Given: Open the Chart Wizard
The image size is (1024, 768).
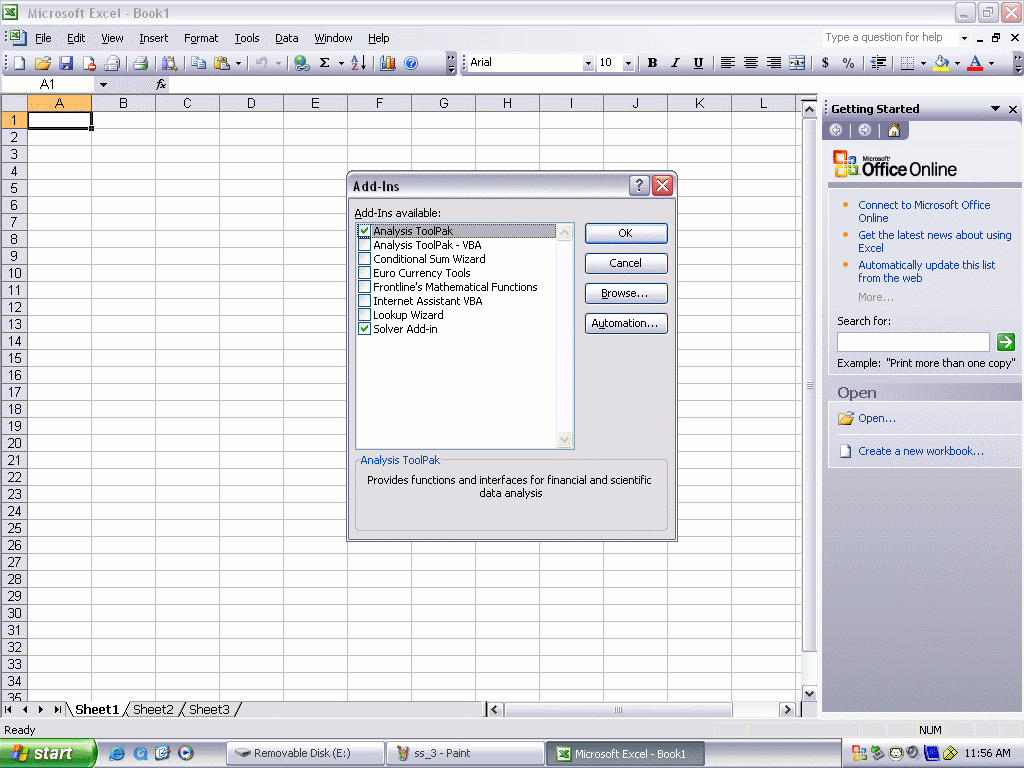Looking at the screenshot, I should (388, 63).
